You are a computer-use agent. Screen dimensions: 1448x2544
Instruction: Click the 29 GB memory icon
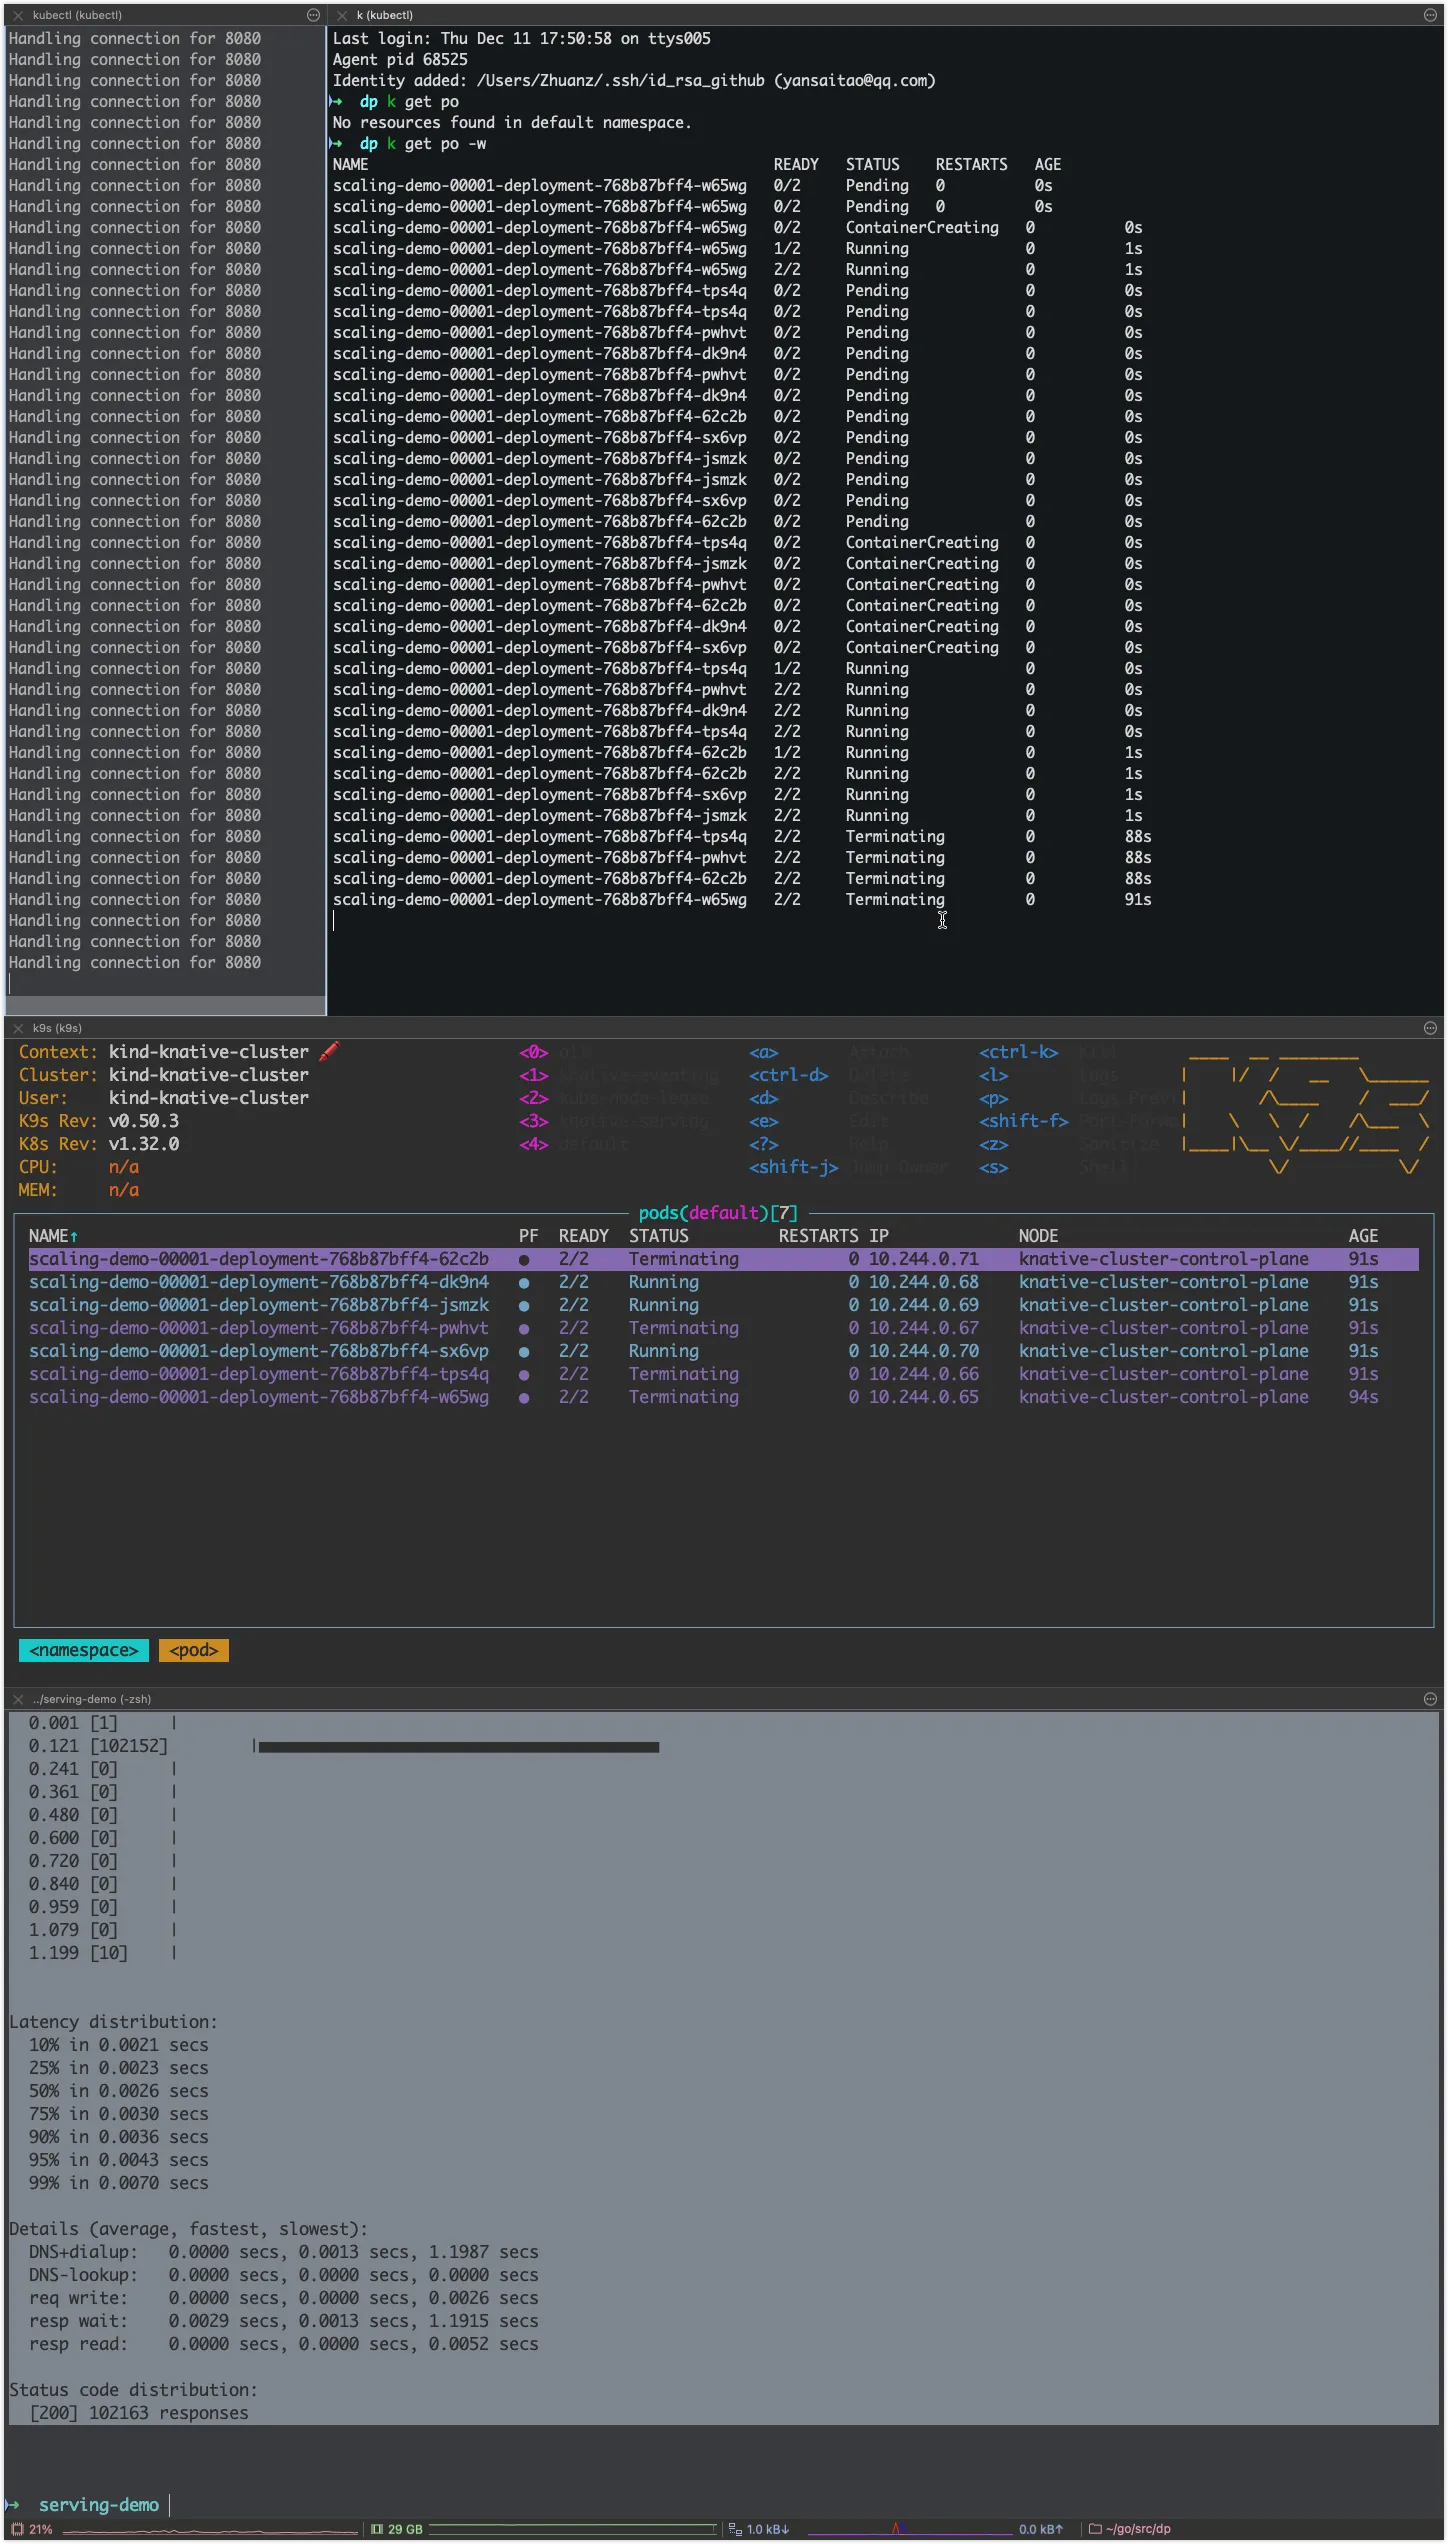(377, 2529)
